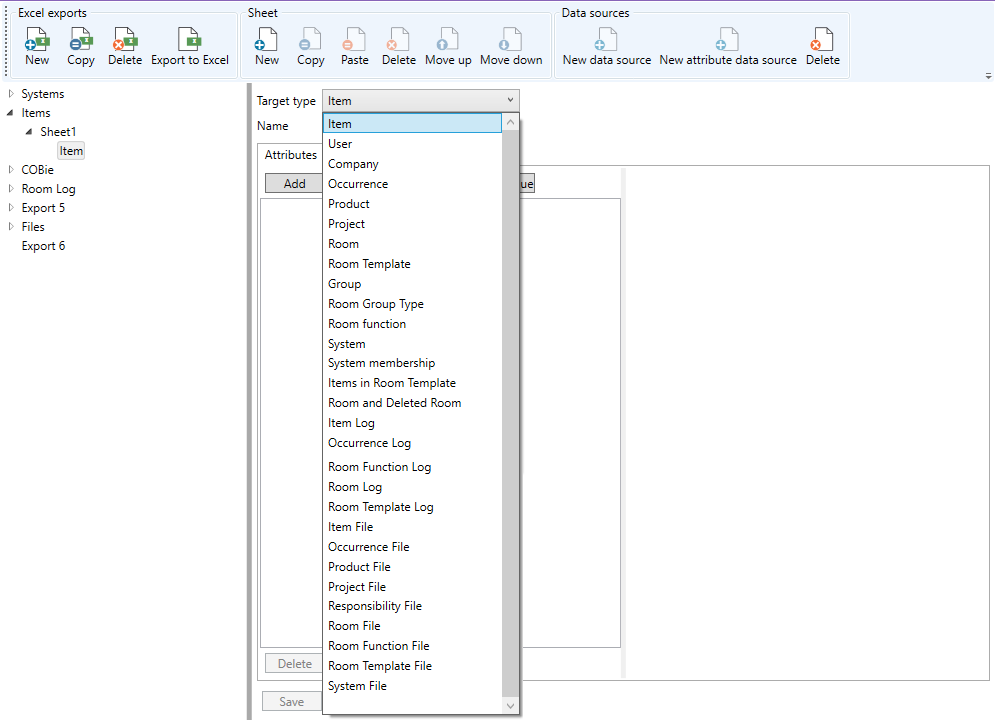995x720 pixels.
Task: Select Occurrence from the target type list
Action: pos(357,184)
